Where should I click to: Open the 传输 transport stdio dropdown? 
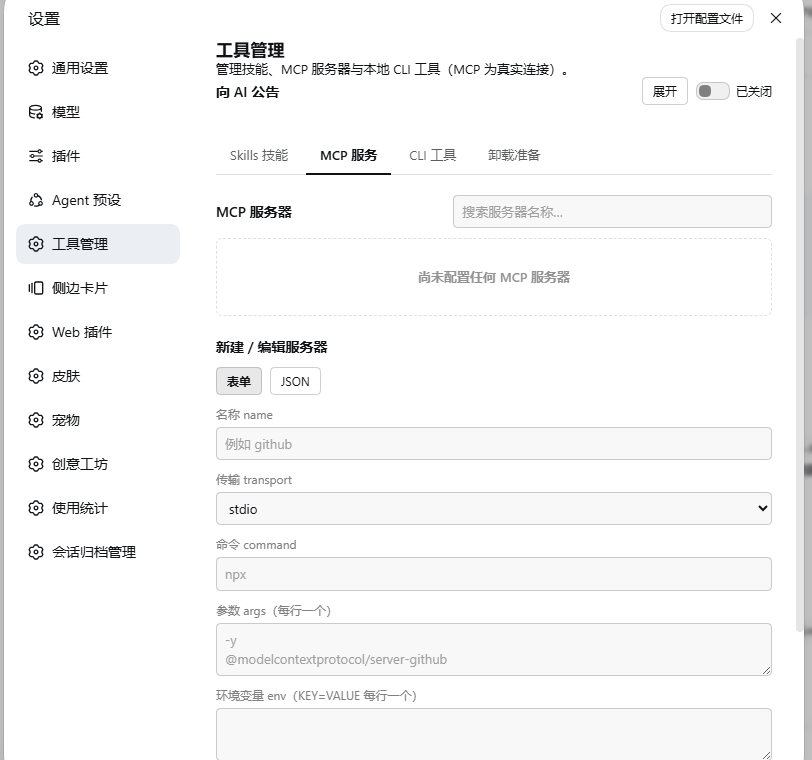pos(494,508)
